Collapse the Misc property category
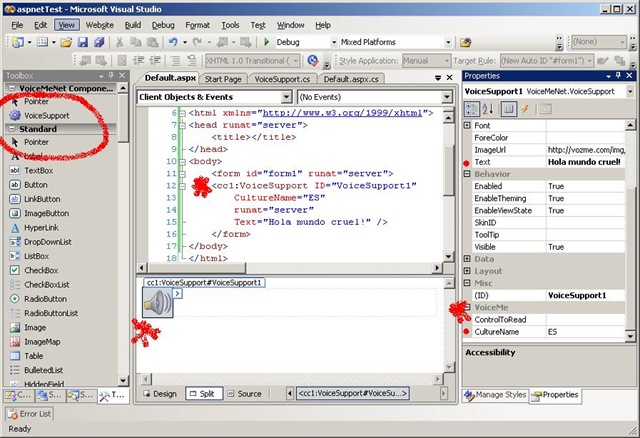 pyautogui.click(x=467, y=283)
